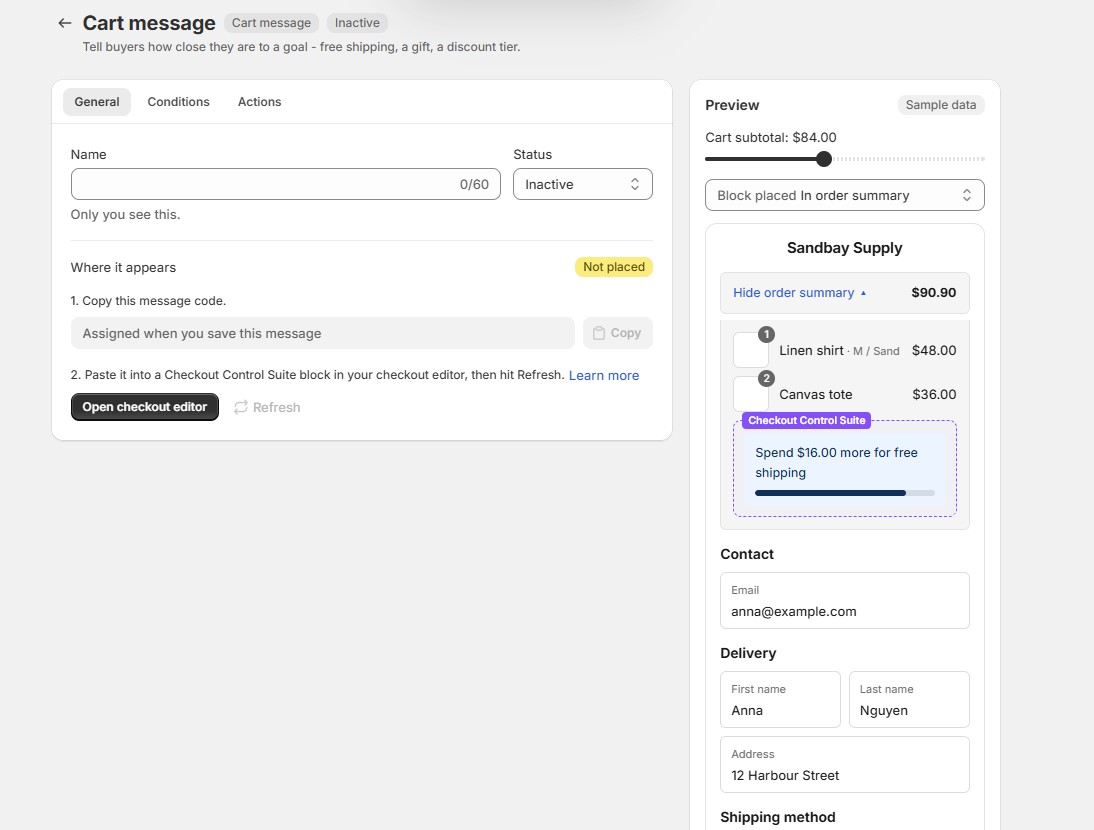The image size is (1094, 830).
Task: Open the Actions tab
Action: (x=260, y=102)
